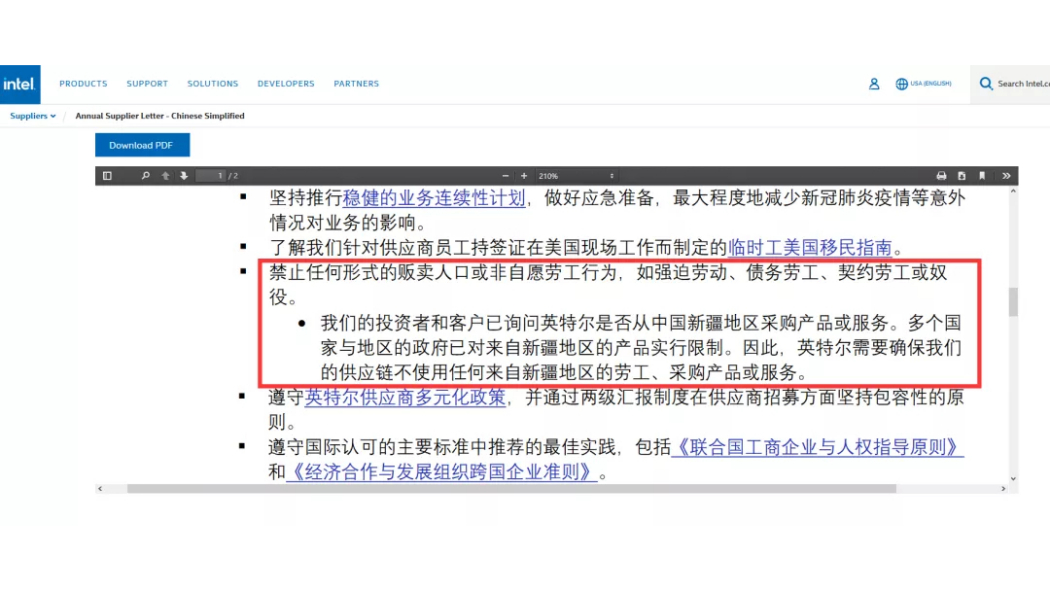1050x591 pixels.
Task: Expand the Suppliers breadcrumb dropdown
Action: pos(32,116)
